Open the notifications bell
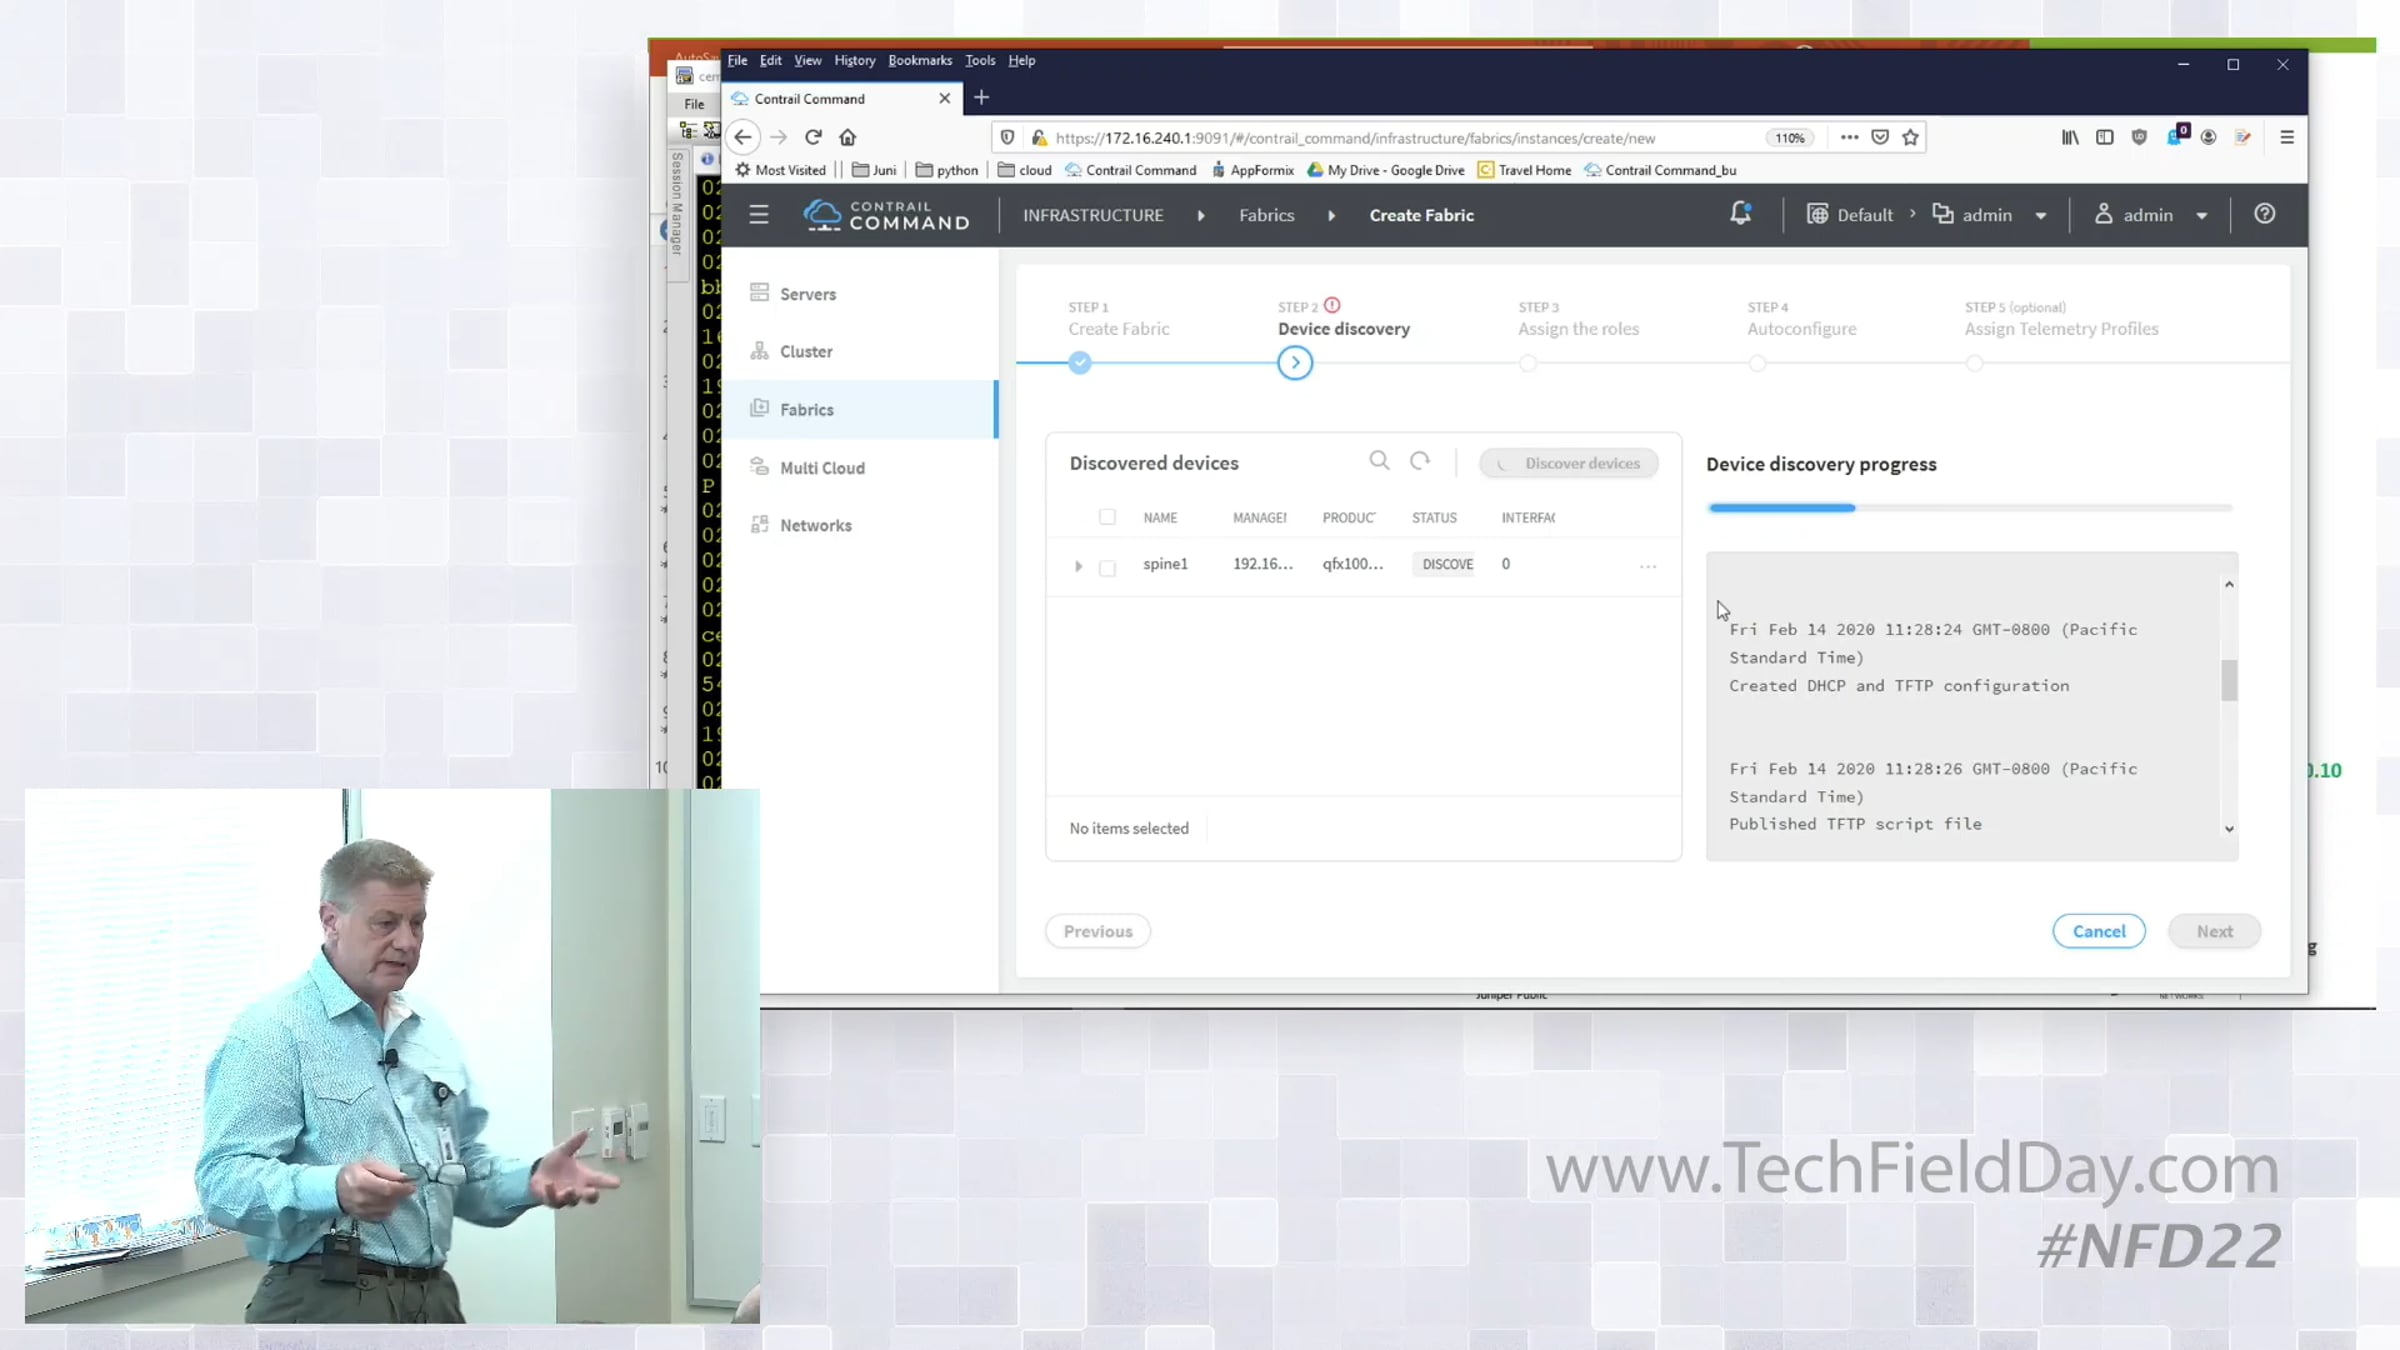This screenshot has width=2400, height=1350. coord(1740,214)
